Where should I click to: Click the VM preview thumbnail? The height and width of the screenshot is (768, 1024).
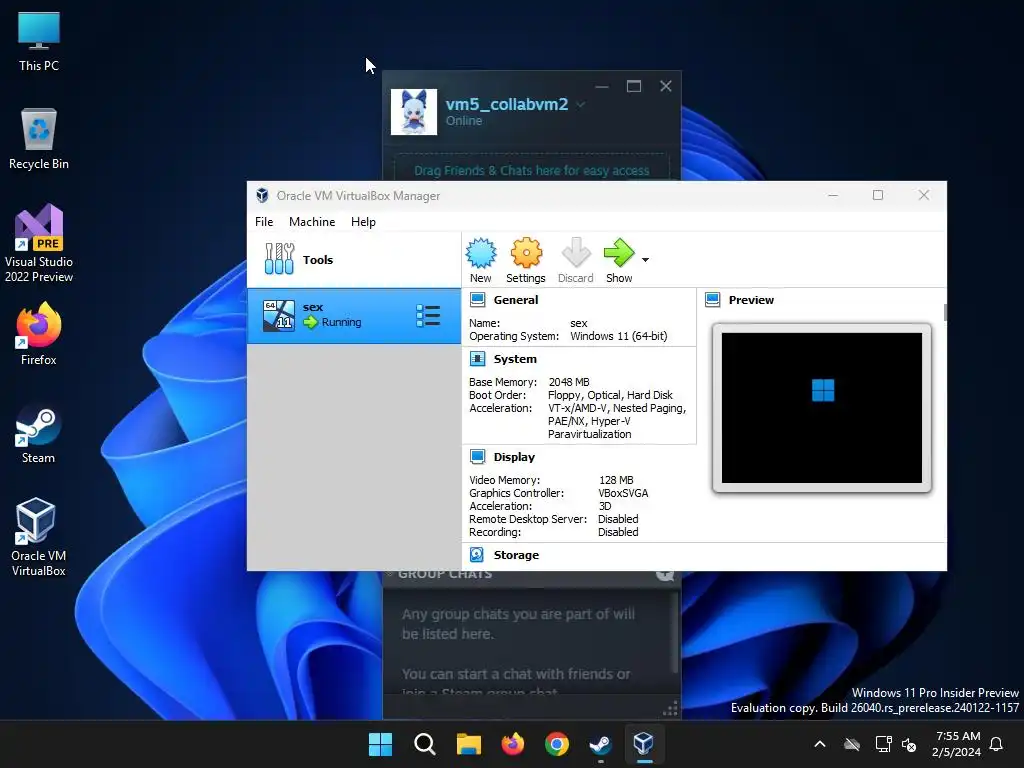[x=822, y=408]
